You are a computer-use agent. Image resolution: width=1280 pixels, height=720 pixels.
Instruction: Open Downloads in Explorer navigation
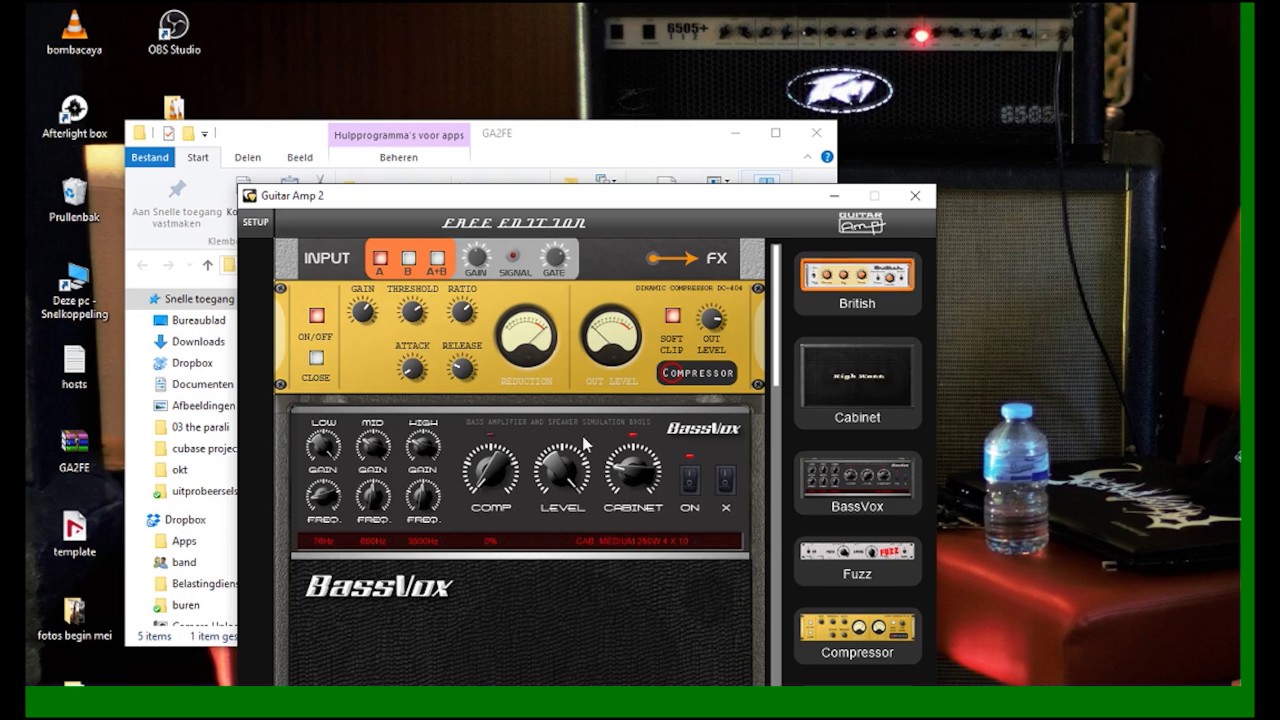190,341
